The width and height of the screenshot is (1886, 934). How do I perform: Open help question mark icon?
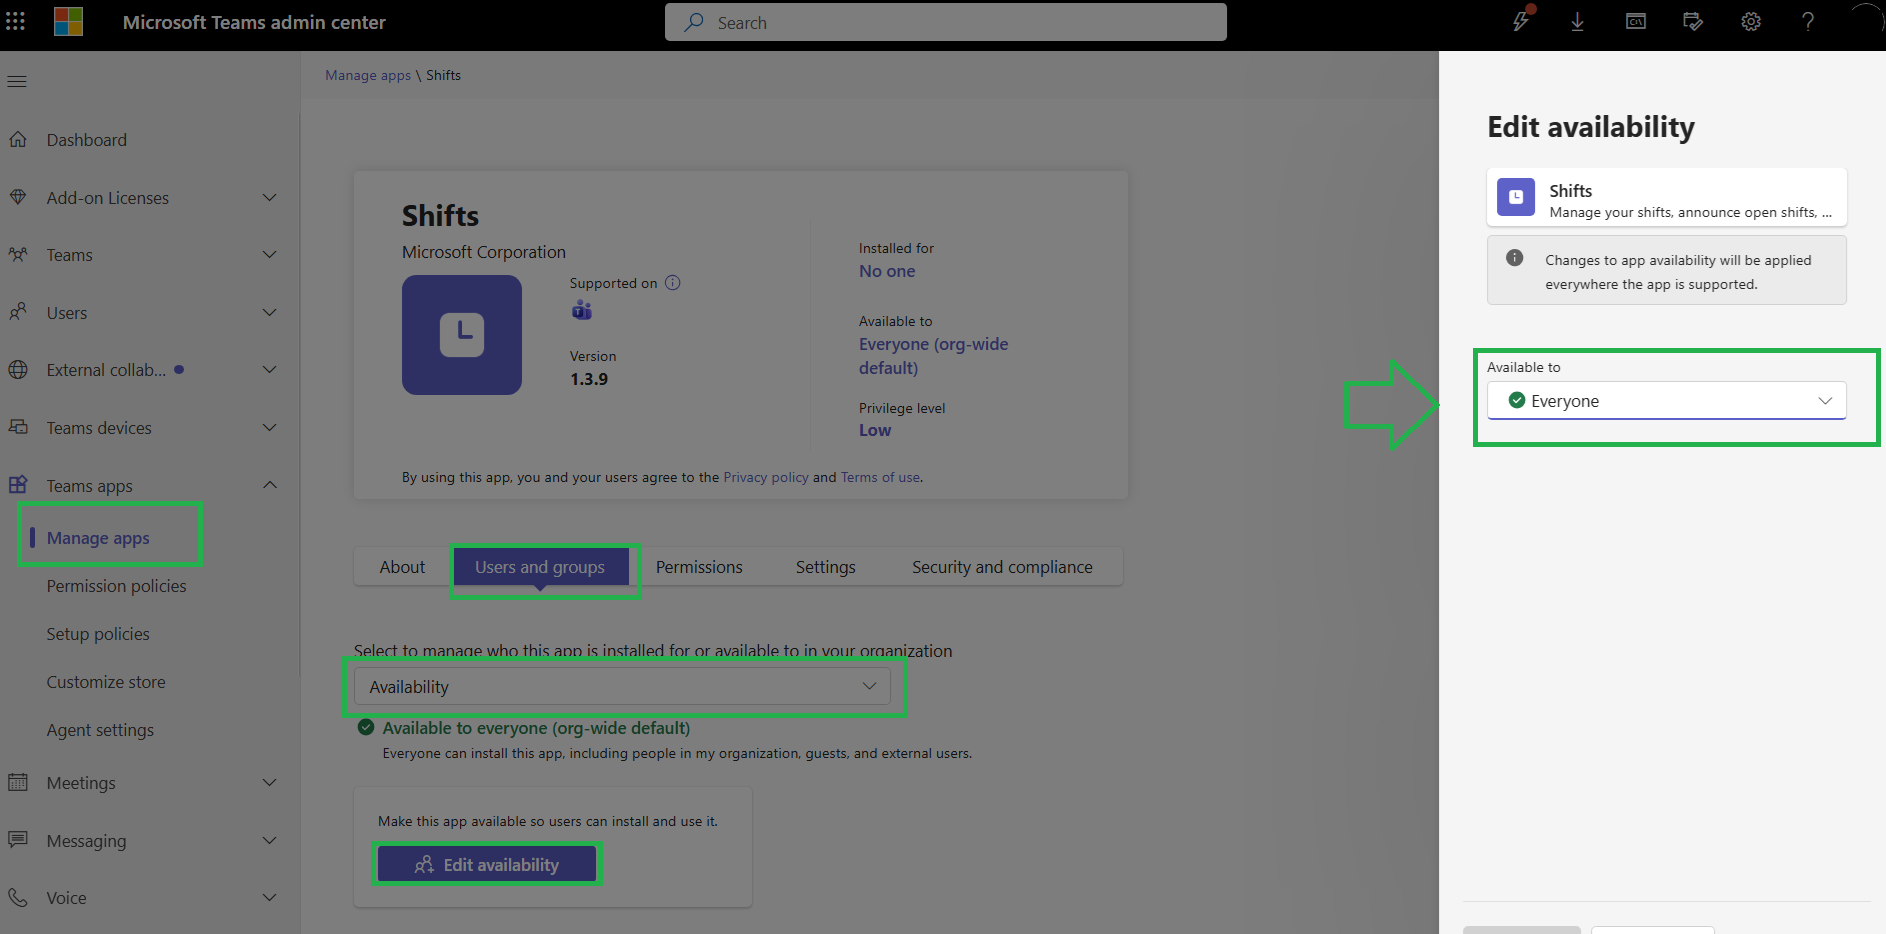[1808, 21]
